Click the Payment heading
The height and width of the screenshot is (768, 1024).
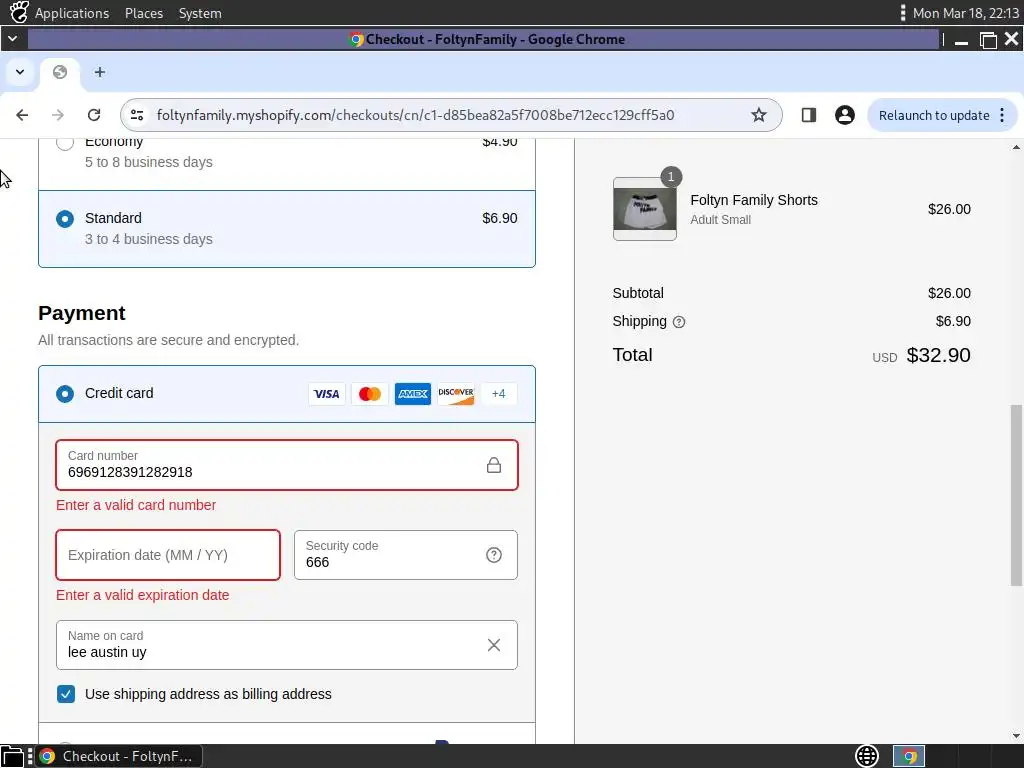(82, 313)
